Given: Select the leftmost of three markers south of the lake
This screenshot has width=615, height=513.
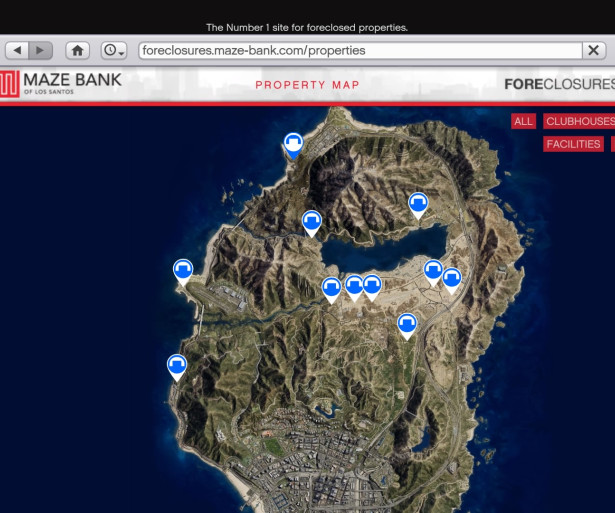Looking at the screenshot, I should click(x=331, y=290).
